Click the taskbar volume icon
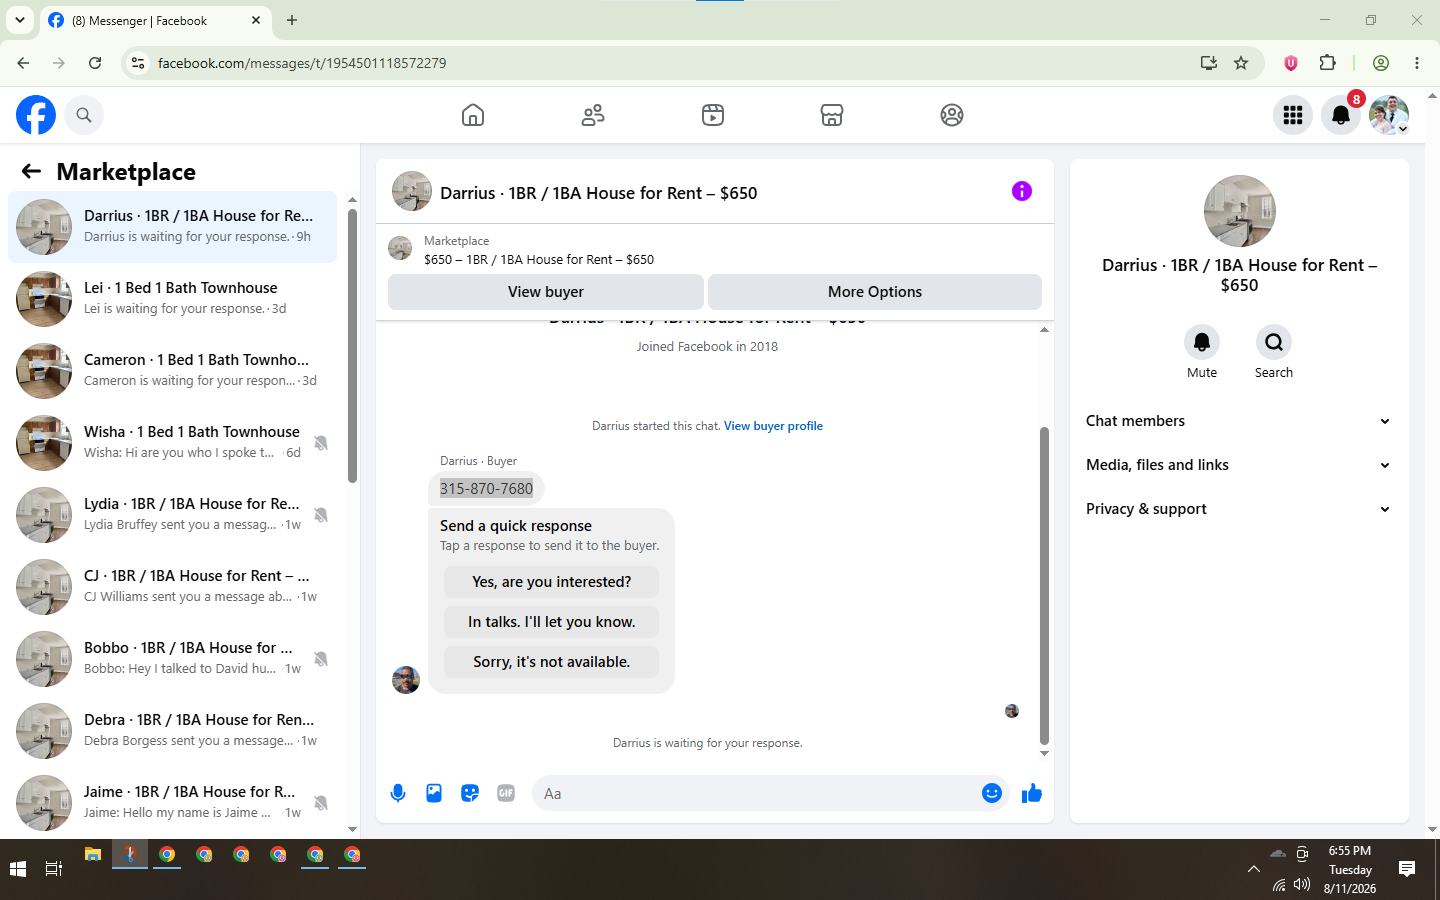Viewport: 1440px width, 900px height. [x=1302, y=885]
